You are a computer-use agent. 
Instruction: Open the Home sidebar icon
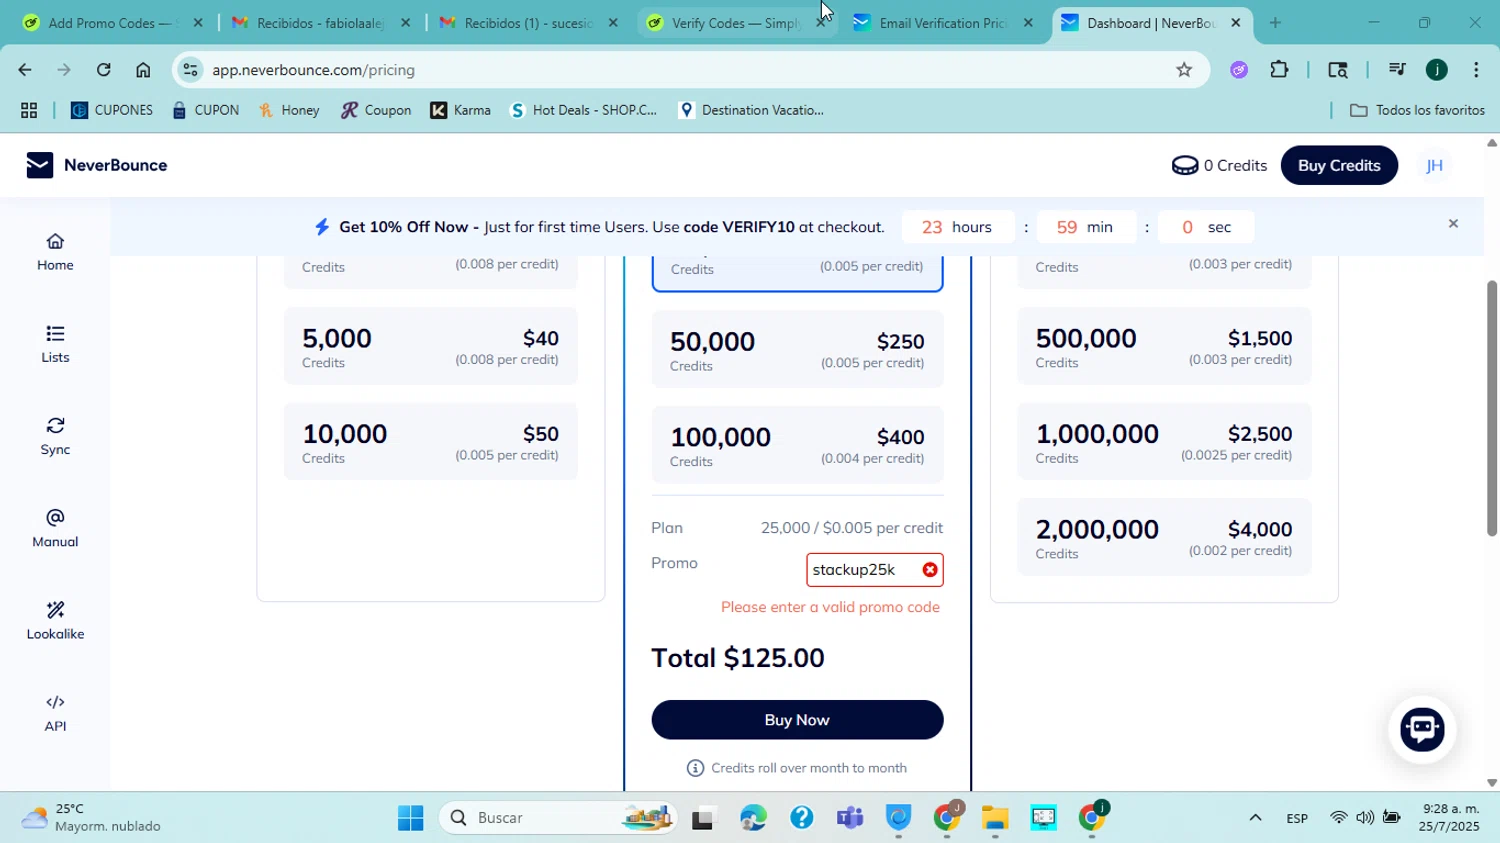tap(55, 251)
